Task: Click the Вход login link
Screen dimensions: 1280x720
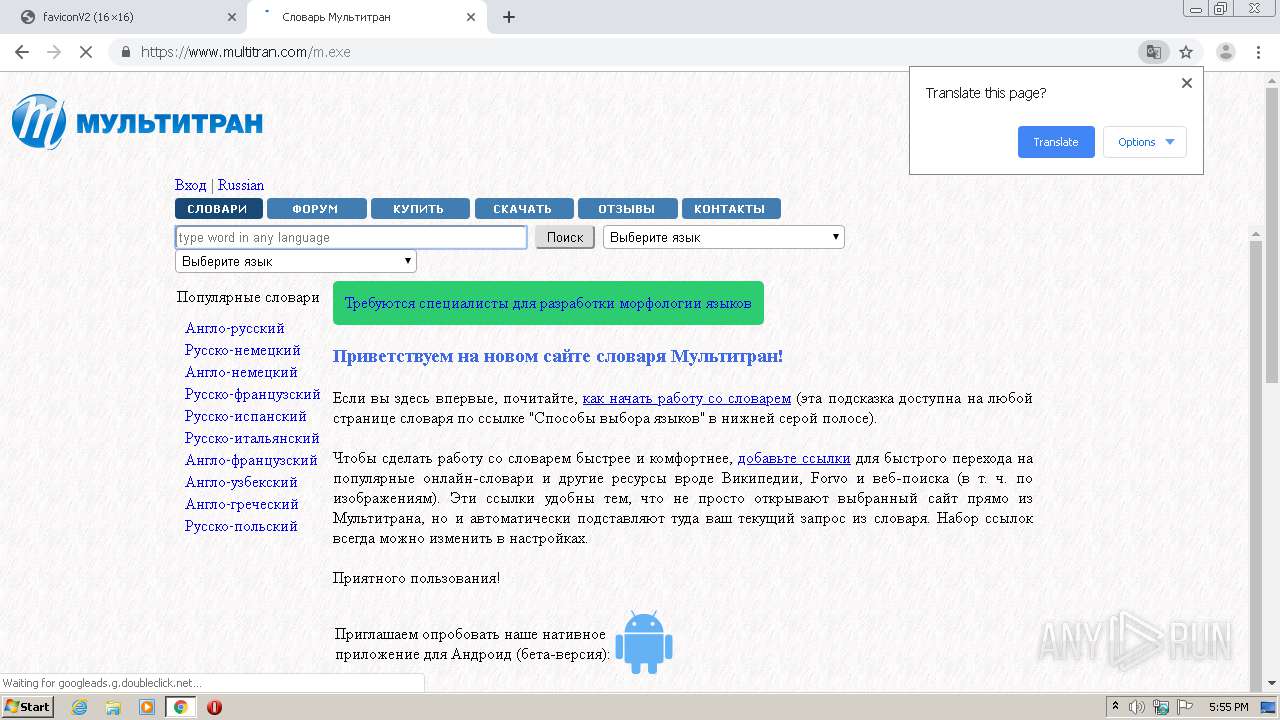Action: click(190, 185)
